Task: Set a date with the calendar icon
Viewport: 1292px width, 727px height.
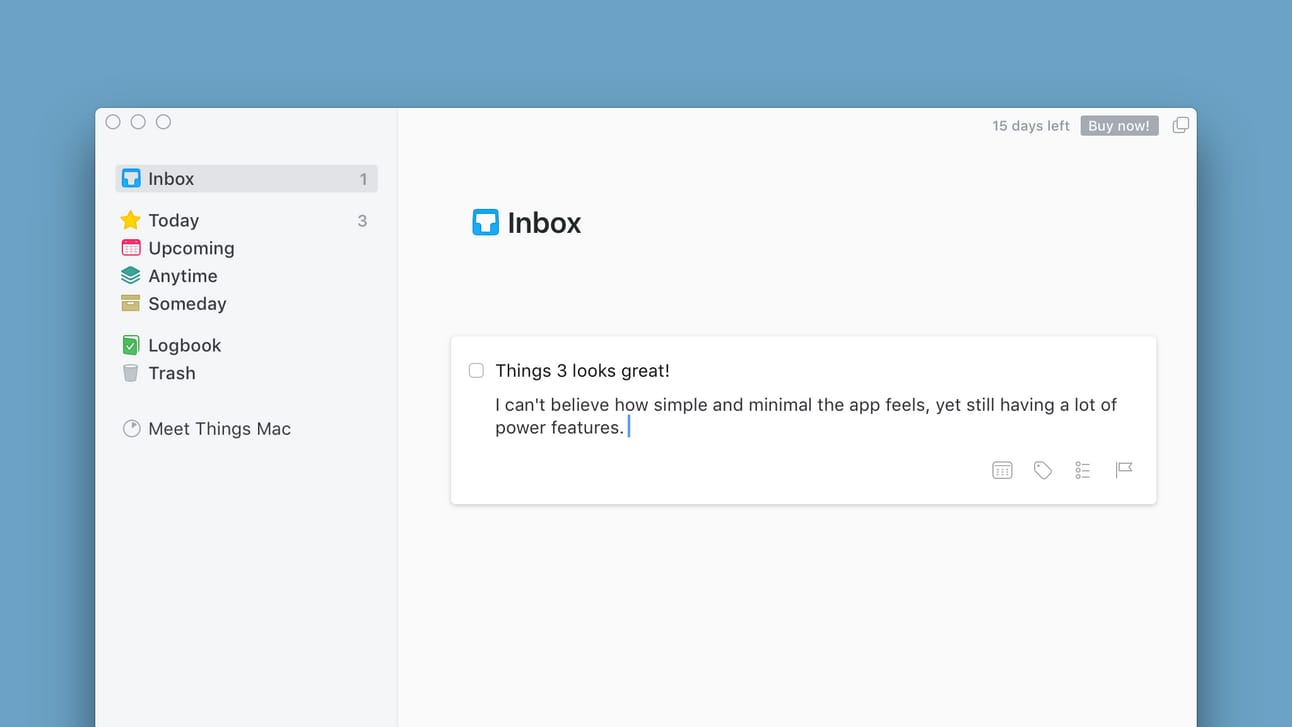Action: tap(1002, 470)
